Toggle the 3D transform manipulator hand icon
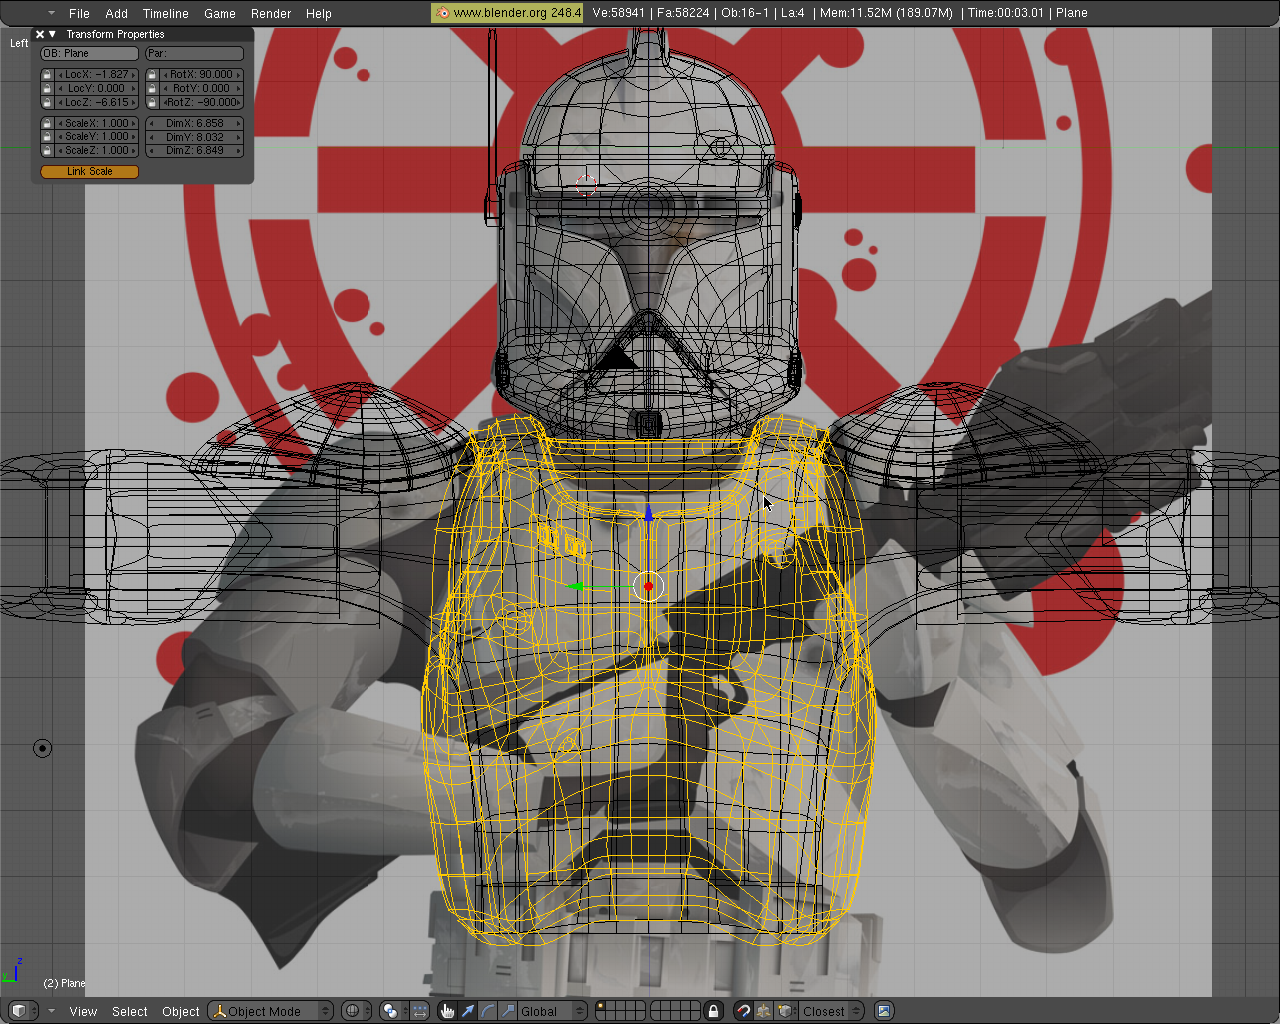Screen dimensions: 1280x1024 pos(447,1011)
